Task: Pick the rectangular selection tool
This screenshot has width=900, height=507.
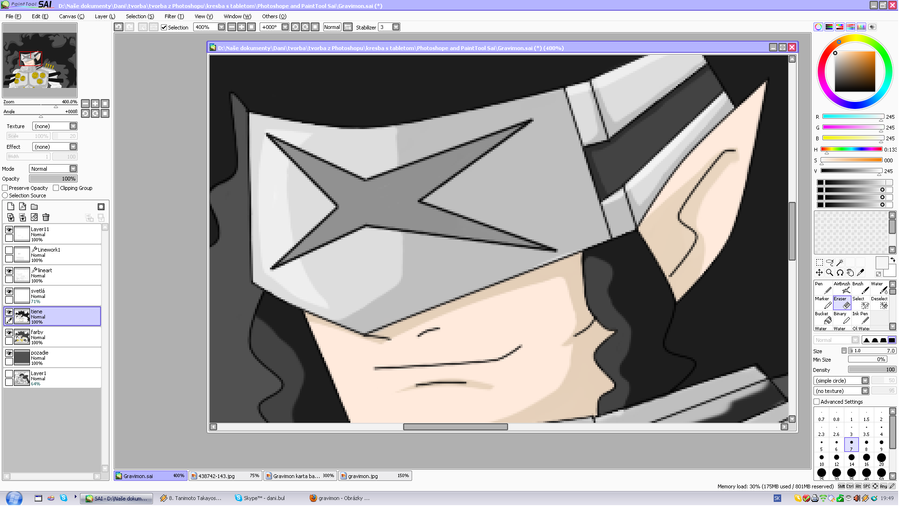Action: tap(819, 262)
